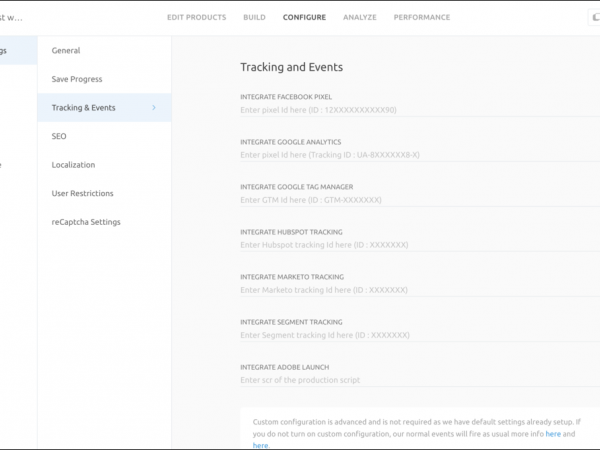Open the SEO settings section

tap(59, 136)
